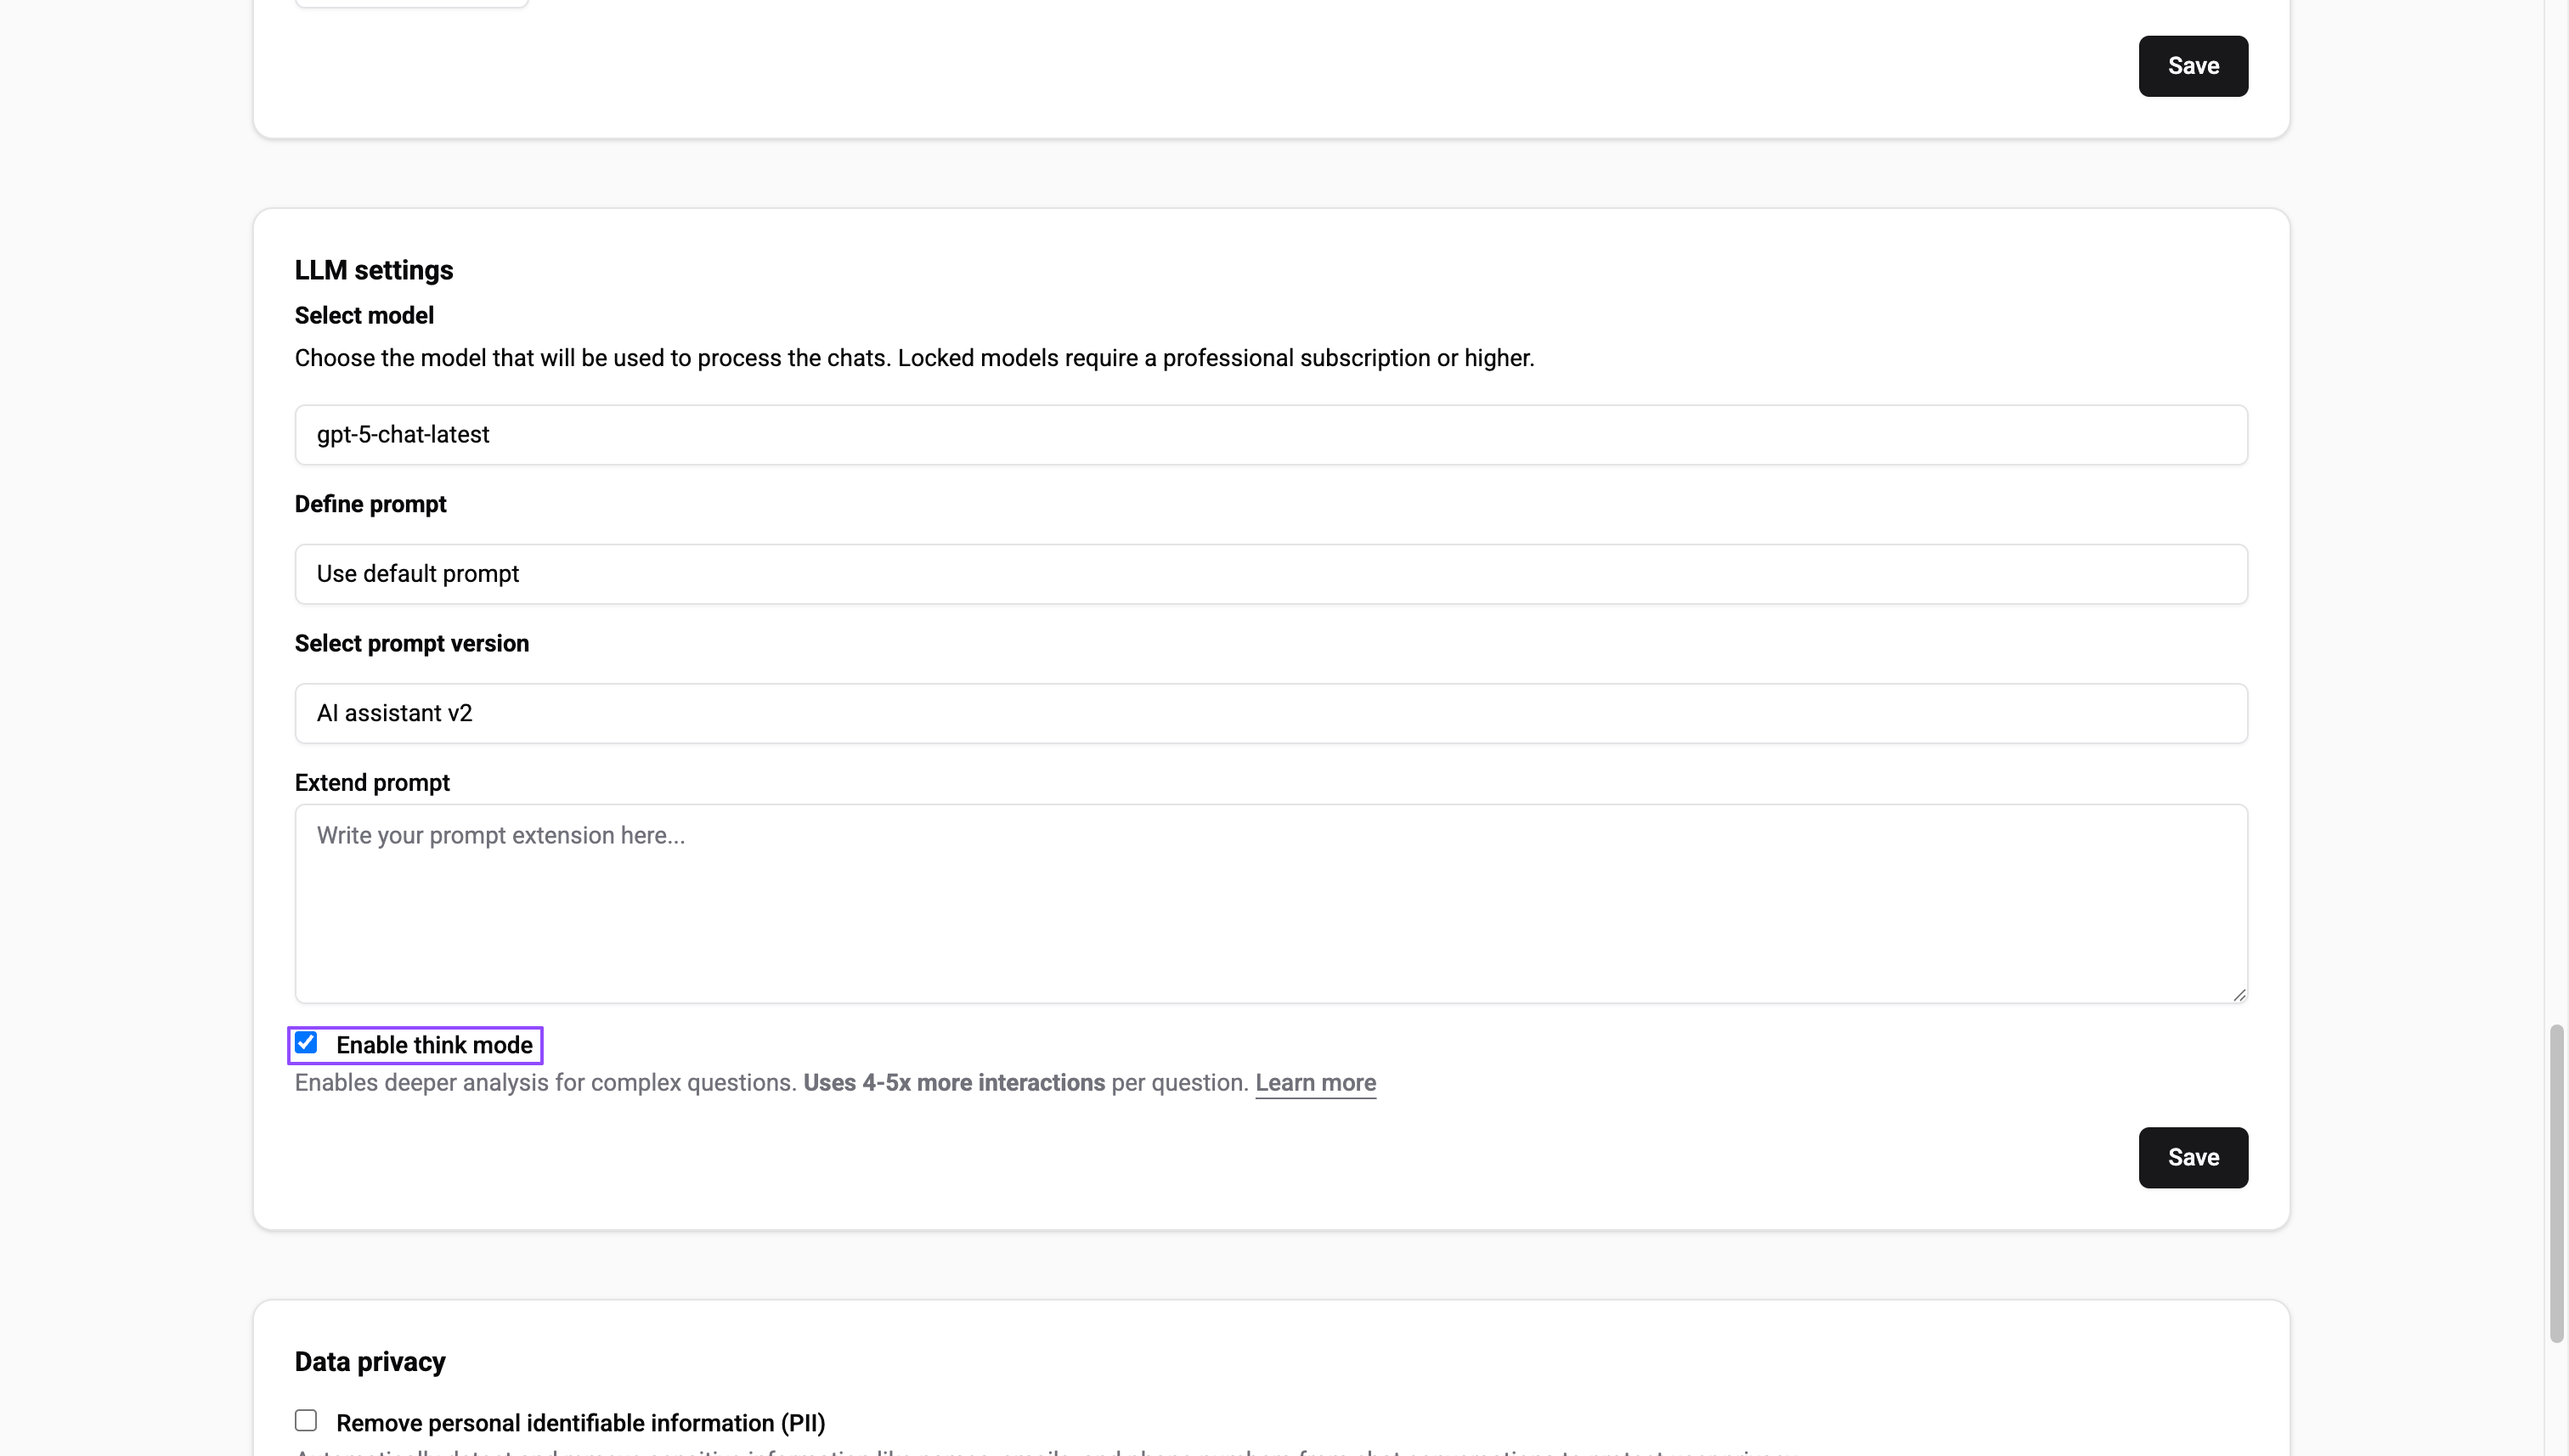Click the "Select model" label

pos(364,315)
